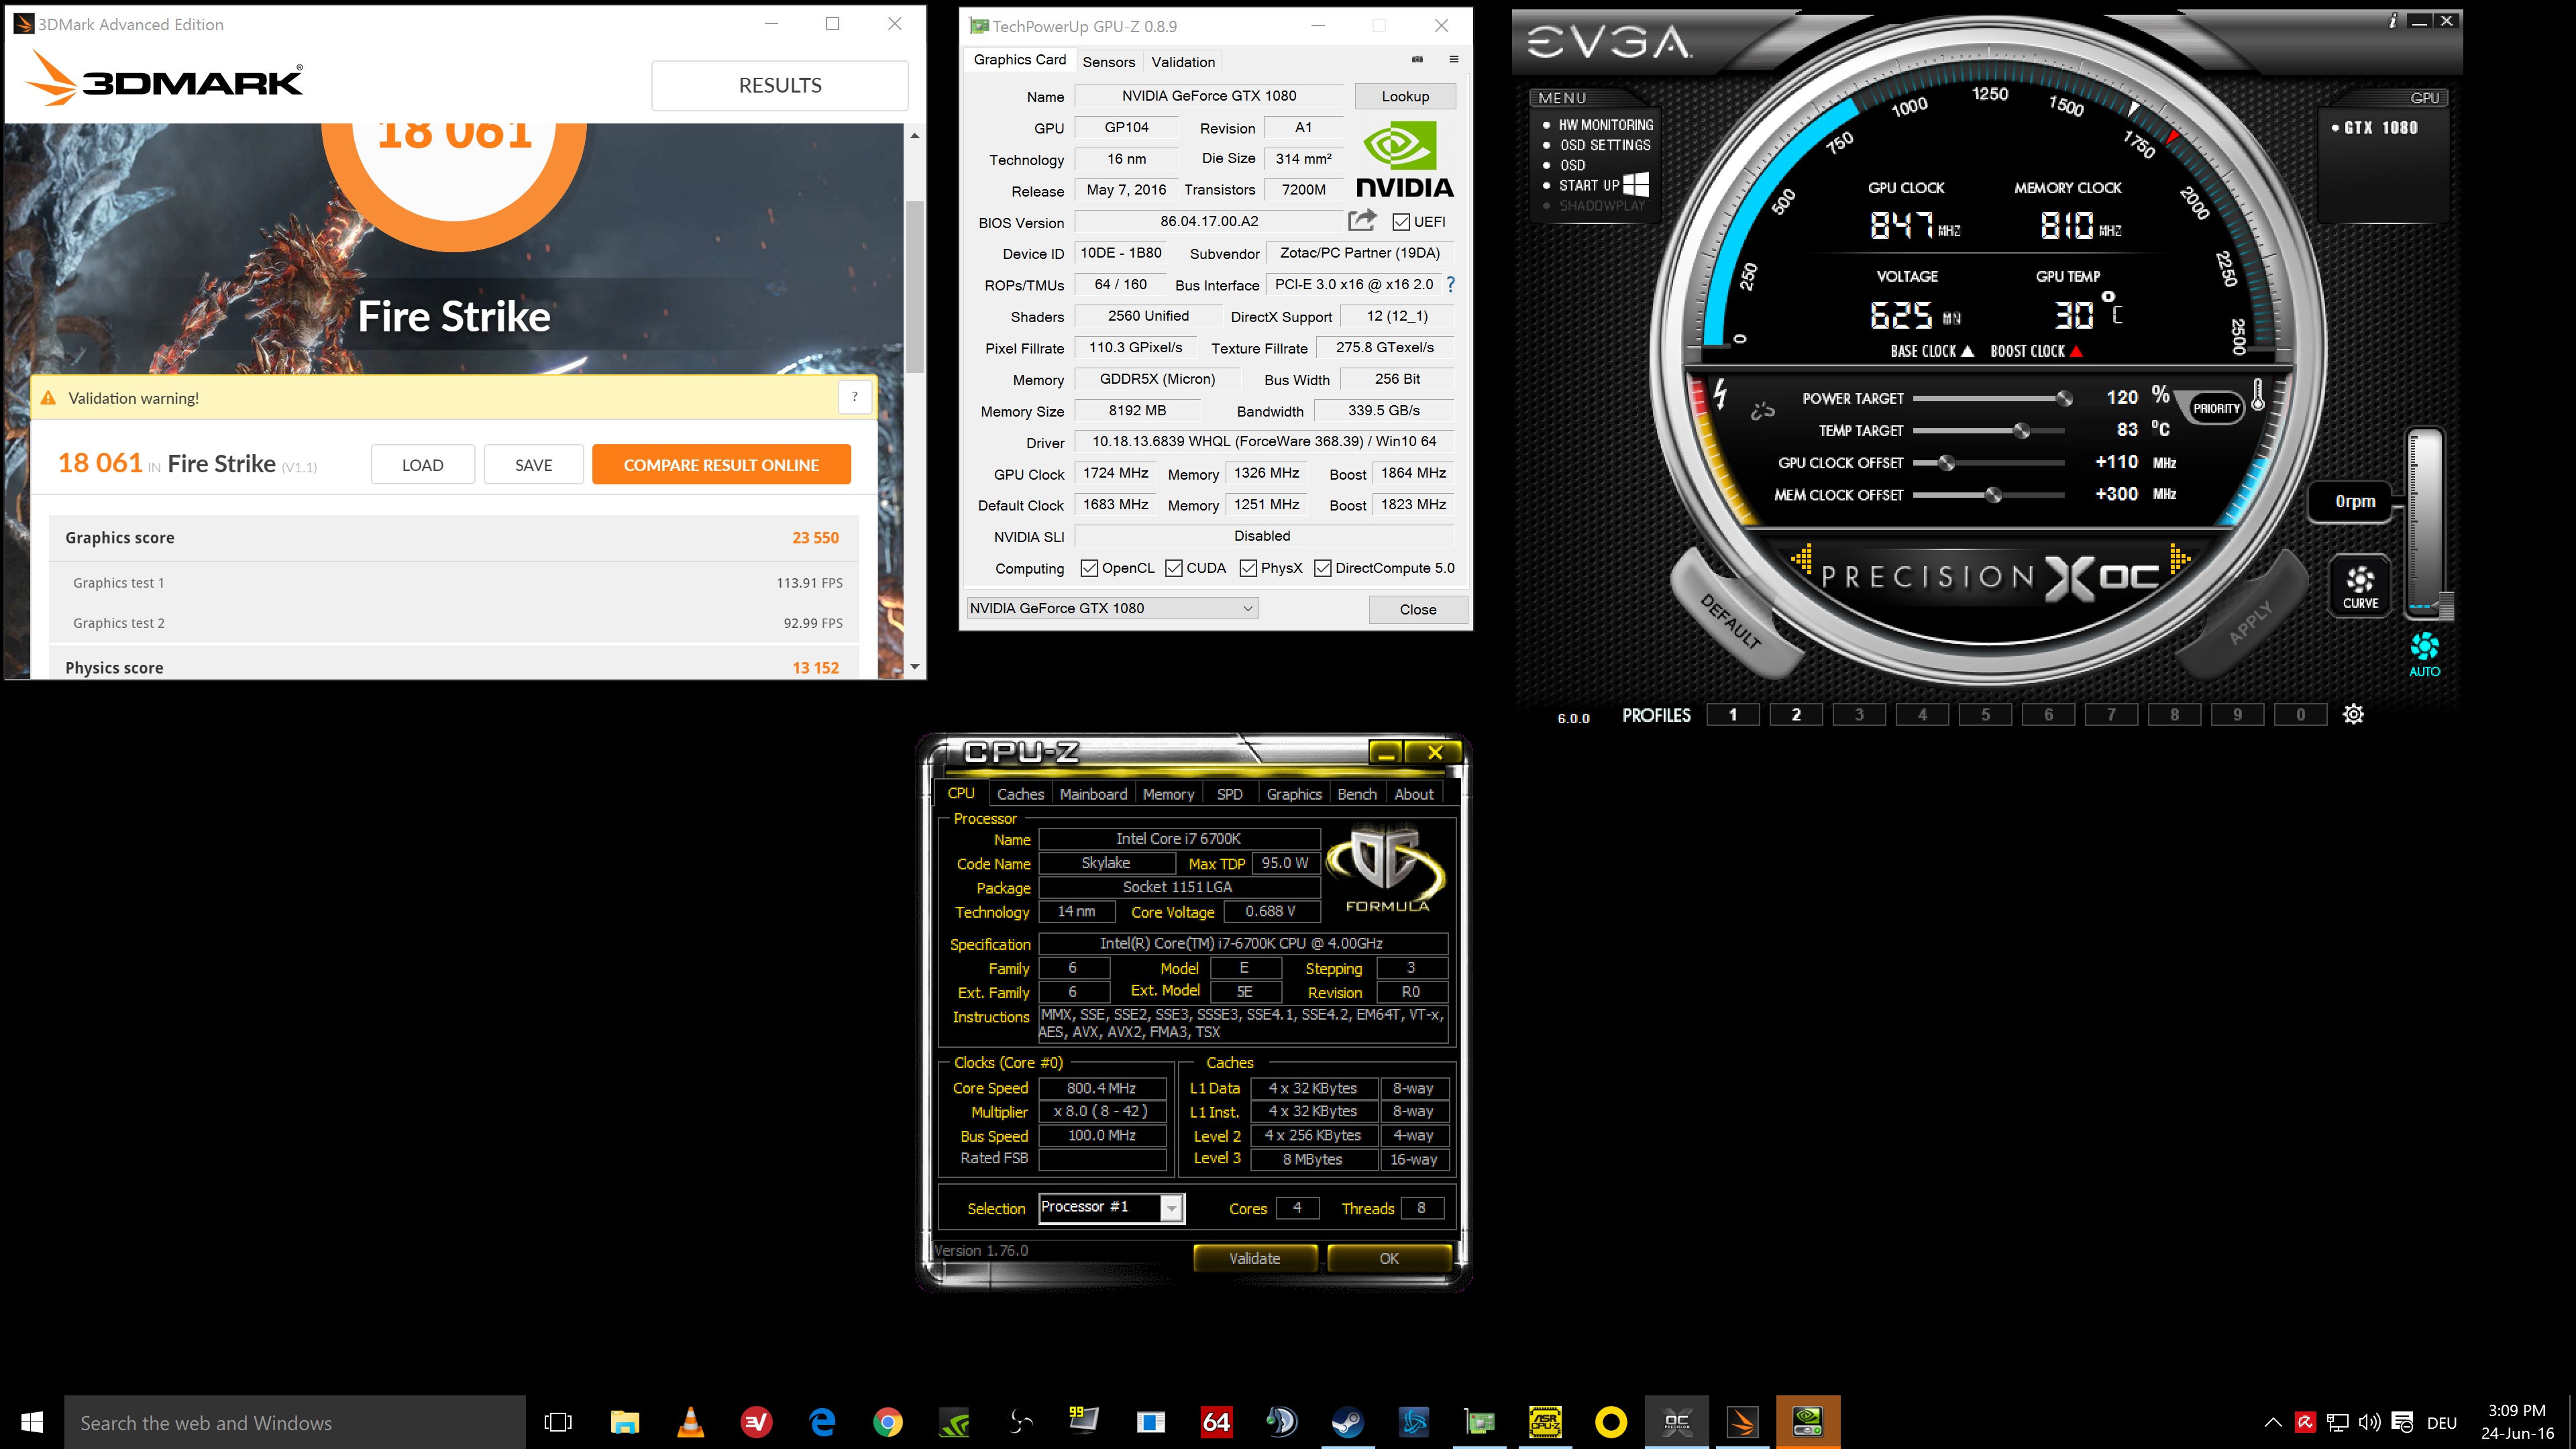This screenshot has height=1449, width=2576.
Task: Click the Bus Interface question mark in GPU-Z
Action: [x=1450, y=285]
